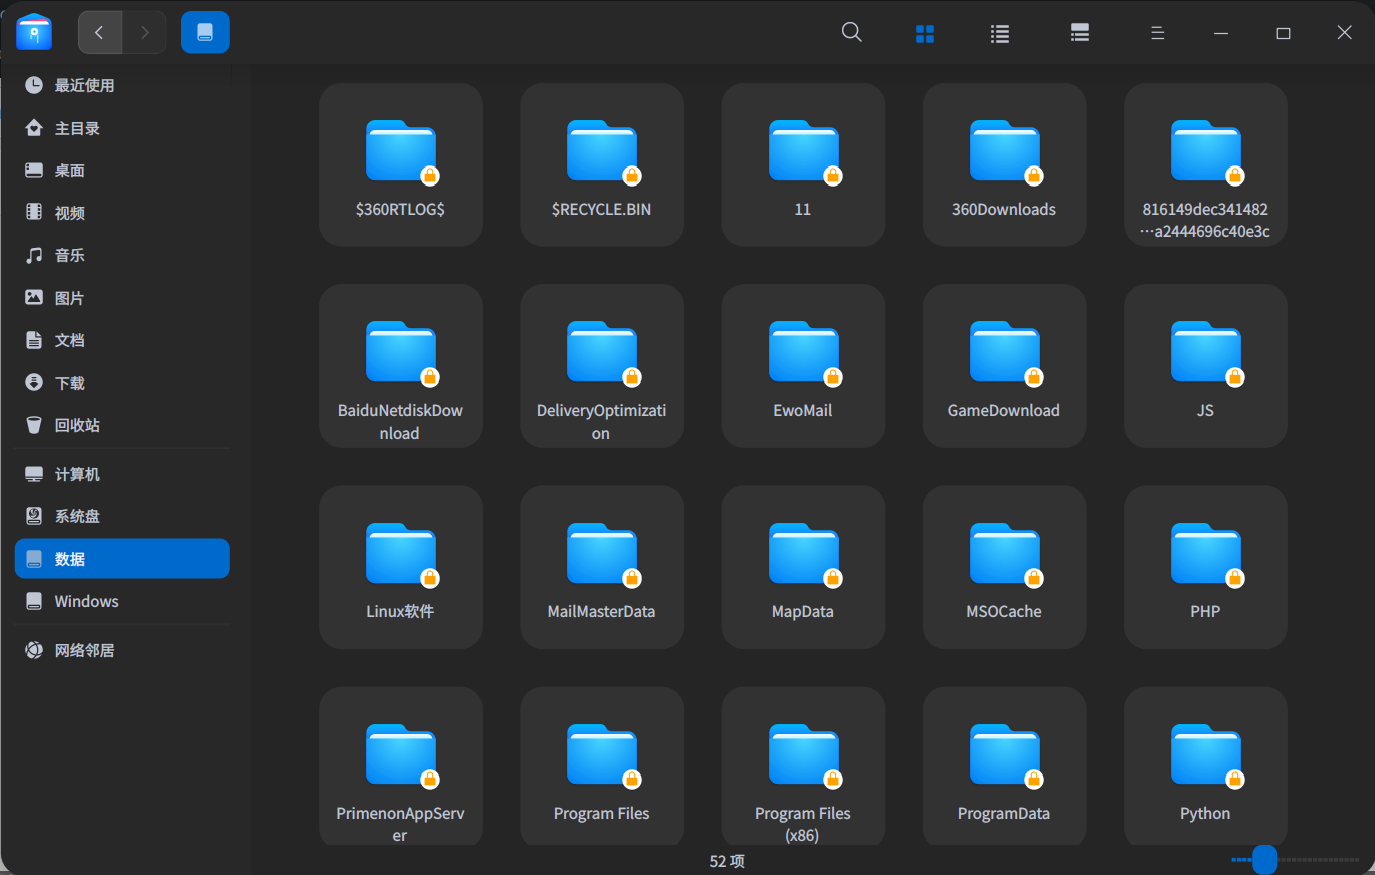Open 桌面 in sidebar
1375x875 pixels.
[x=122, y=170]
